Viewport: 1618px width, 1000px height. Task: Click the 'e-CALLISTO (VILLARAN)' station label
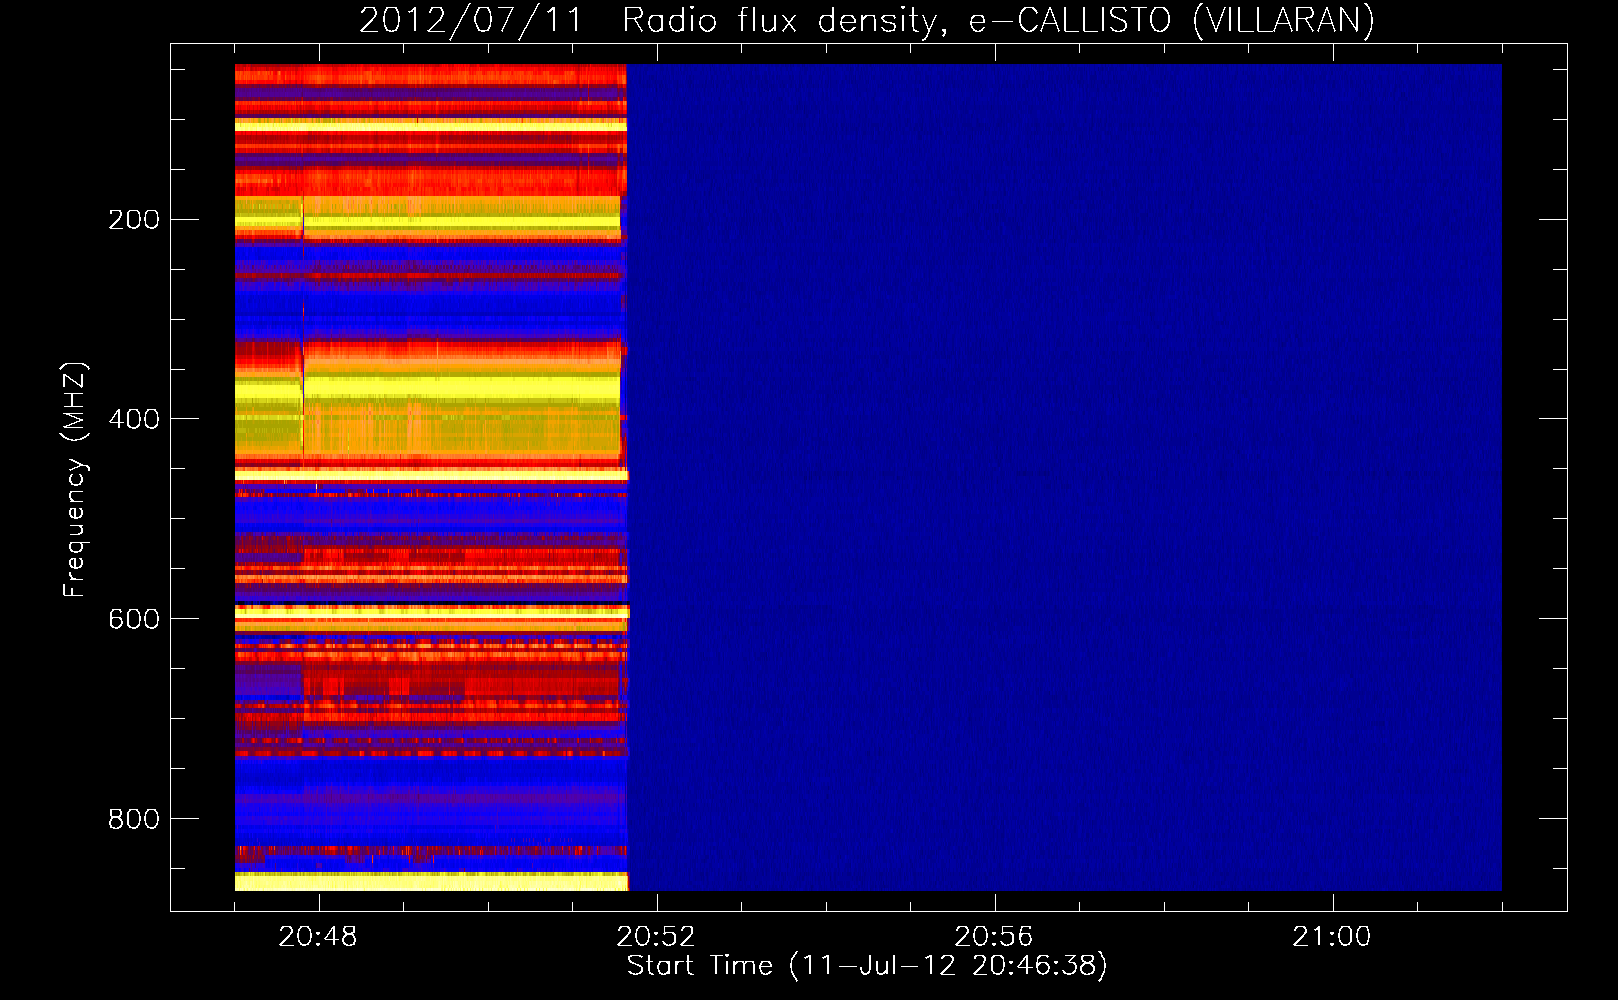click(1172, 21)
